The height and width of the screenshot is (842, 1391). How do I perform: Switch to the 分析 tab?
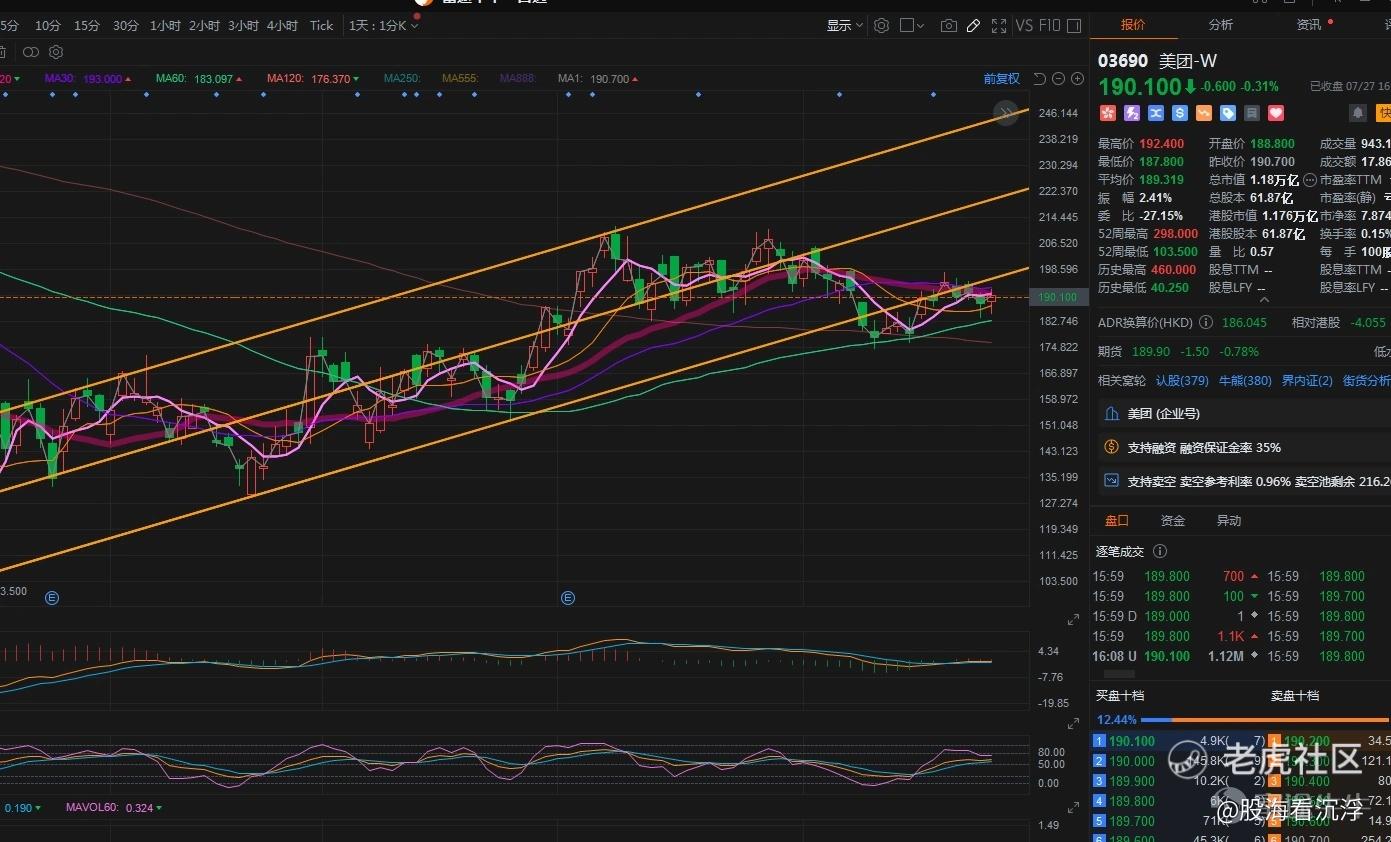(1220, 25)
